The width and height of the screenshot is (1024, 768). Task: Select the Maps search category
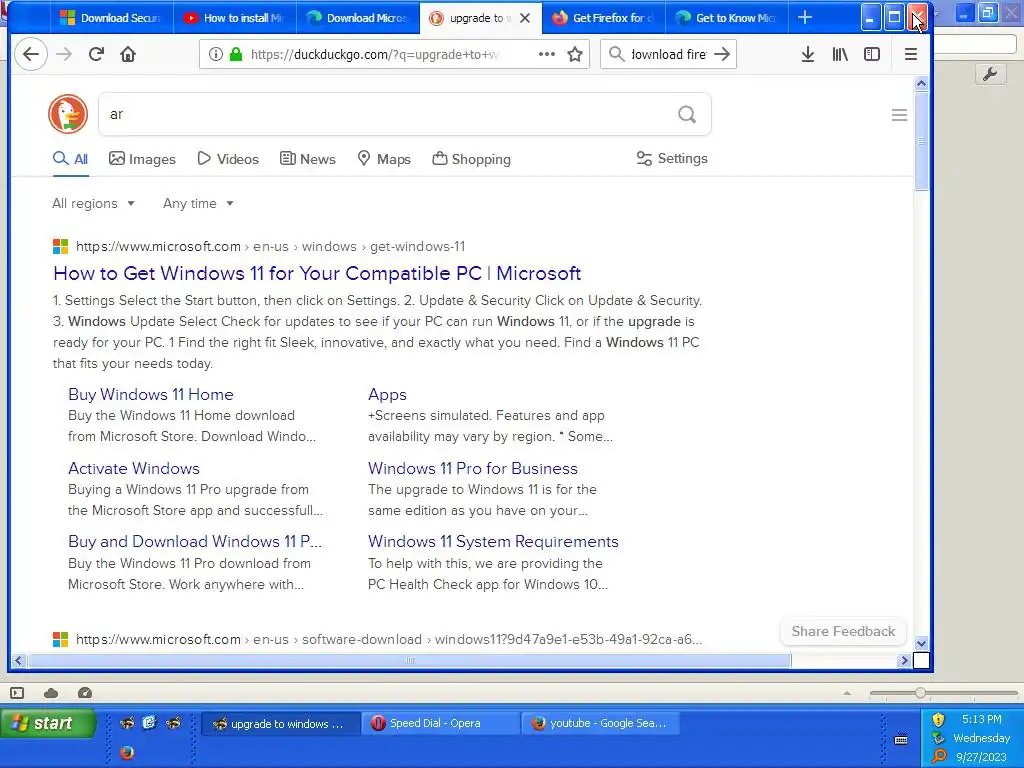click(x=384, y=159)
